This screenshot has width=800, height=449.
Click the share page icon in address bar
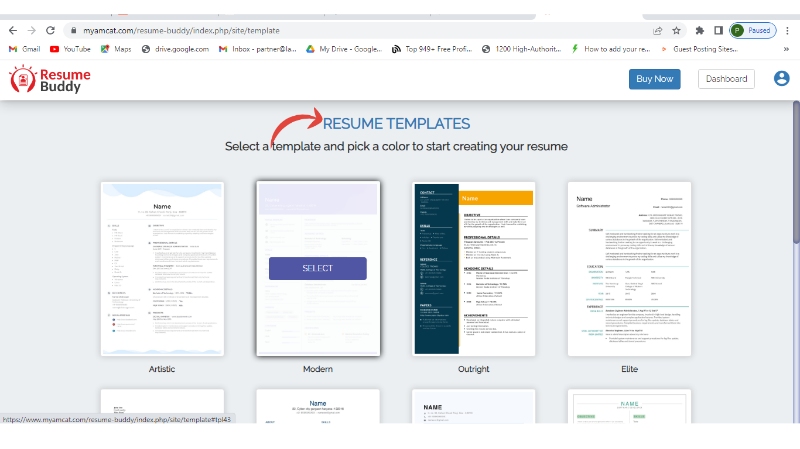point(655,31)
